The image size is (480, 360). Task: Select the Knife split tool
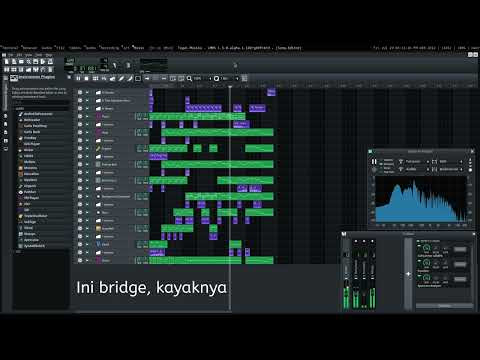click(x=130, y=79)
